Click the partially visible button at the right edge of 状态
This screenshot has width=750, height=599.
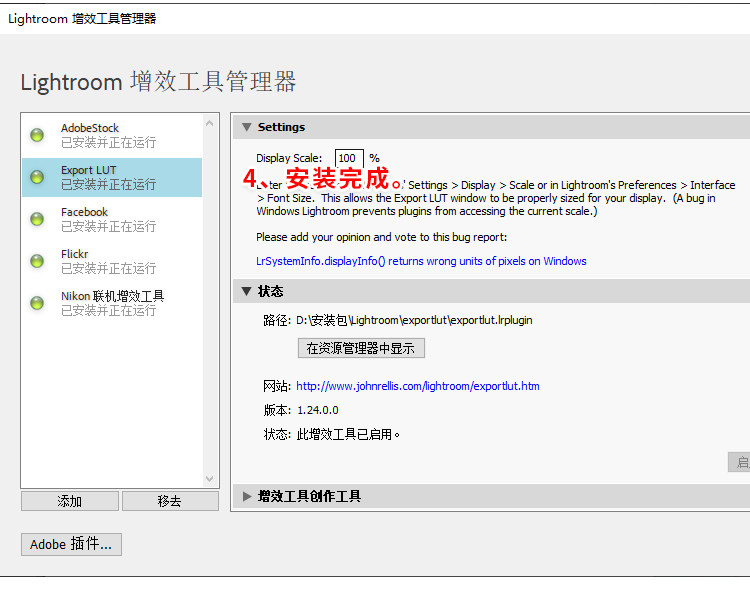(x=739, y=462)
